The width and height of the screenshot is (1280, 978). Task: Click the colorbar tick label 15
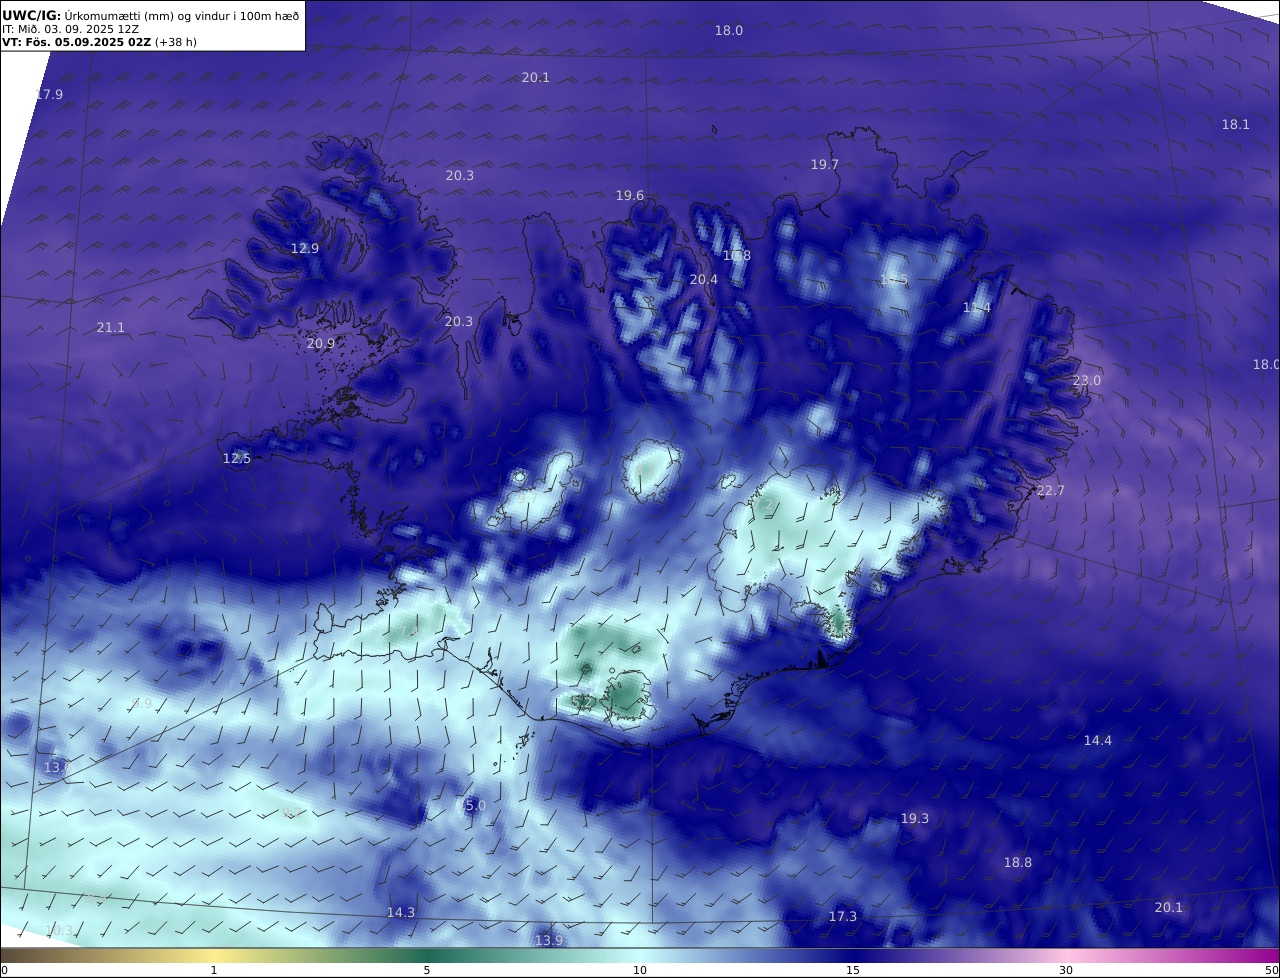[853, 970]
